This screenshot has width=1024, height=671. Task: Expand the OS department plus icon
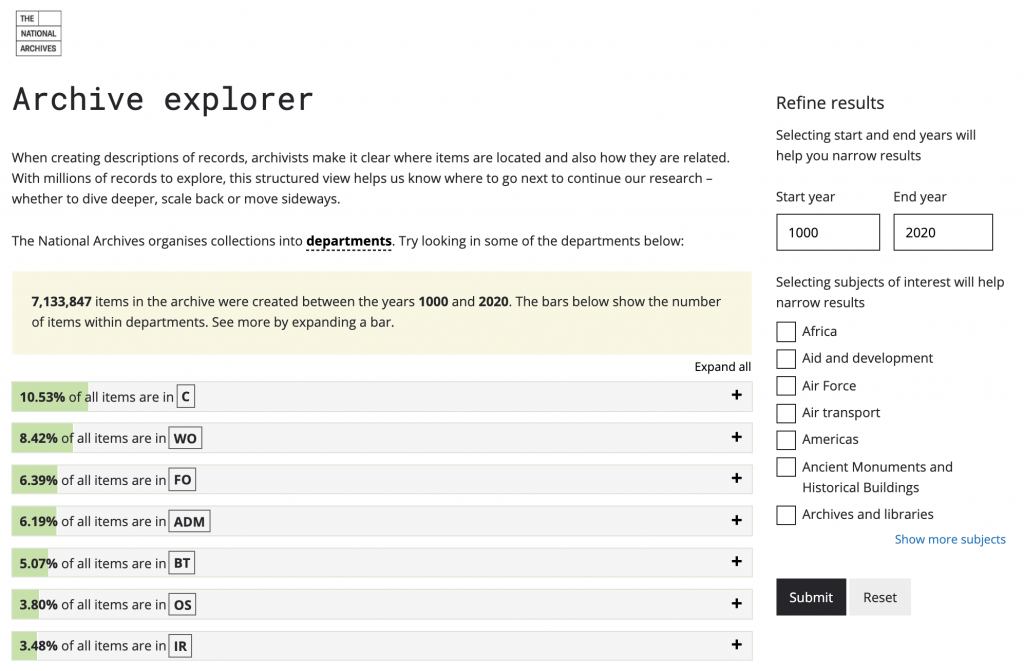tap(737, 603)
